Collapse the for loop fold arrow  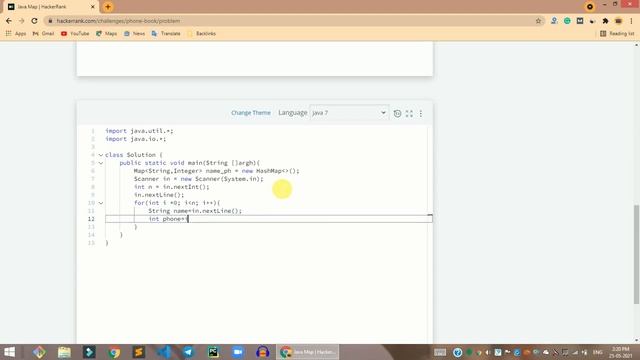click(101, 203)
